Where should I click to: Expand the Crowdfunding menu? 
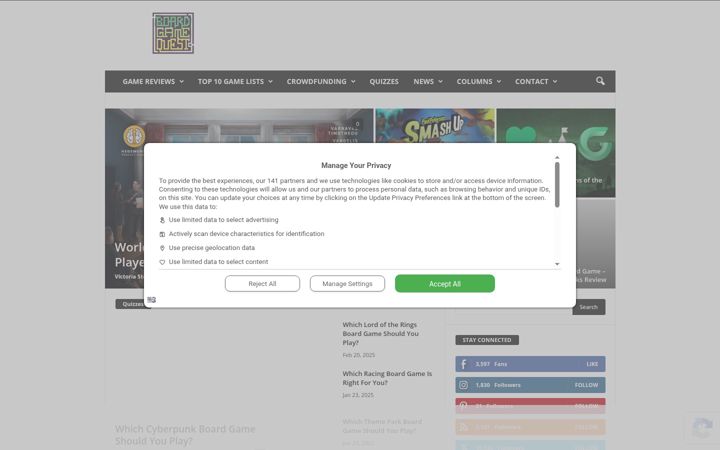321,81
